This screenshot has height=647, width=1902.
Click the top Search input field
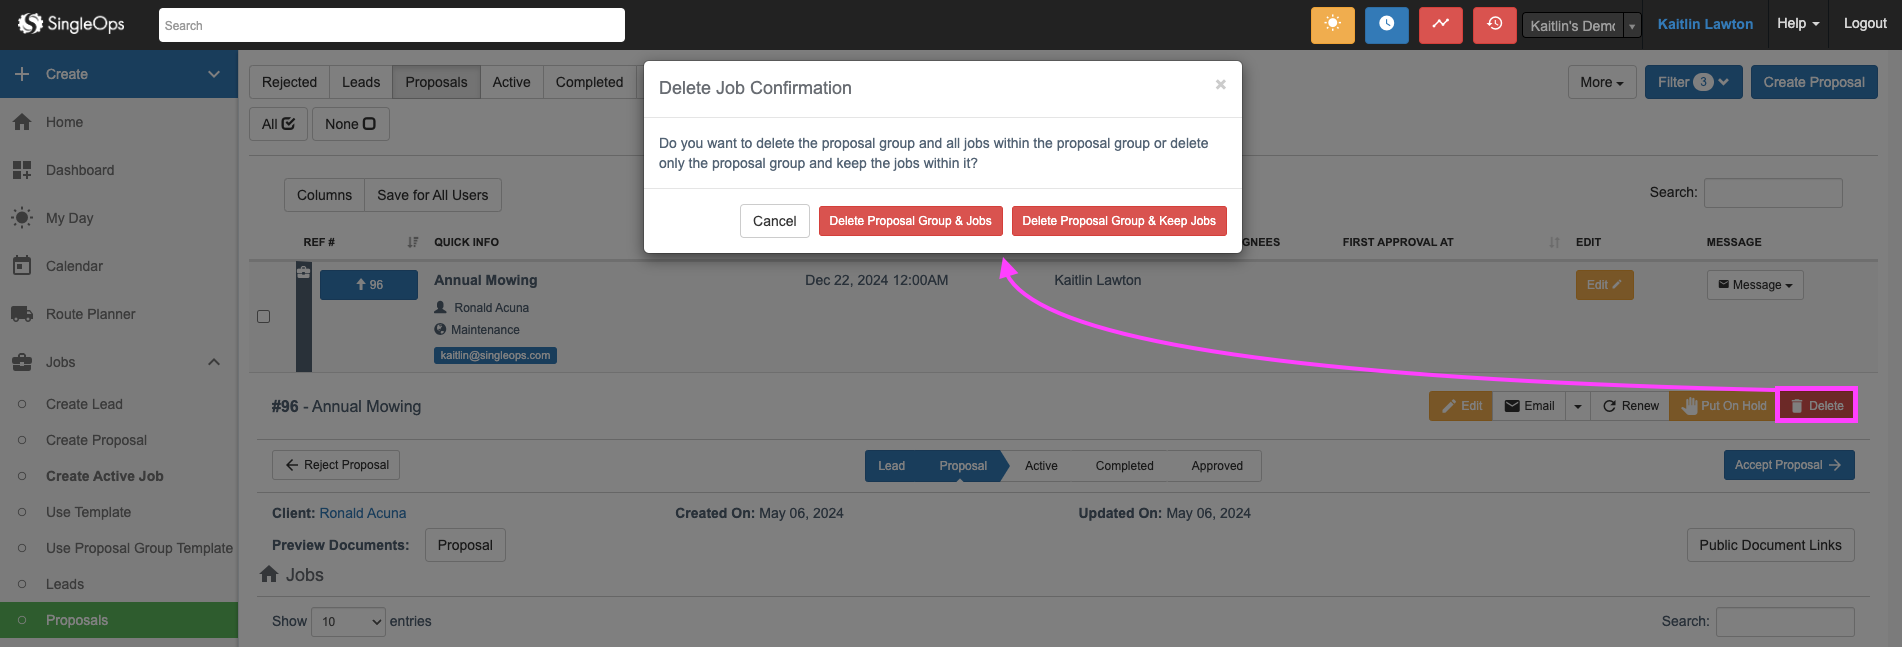click(391, 25)
